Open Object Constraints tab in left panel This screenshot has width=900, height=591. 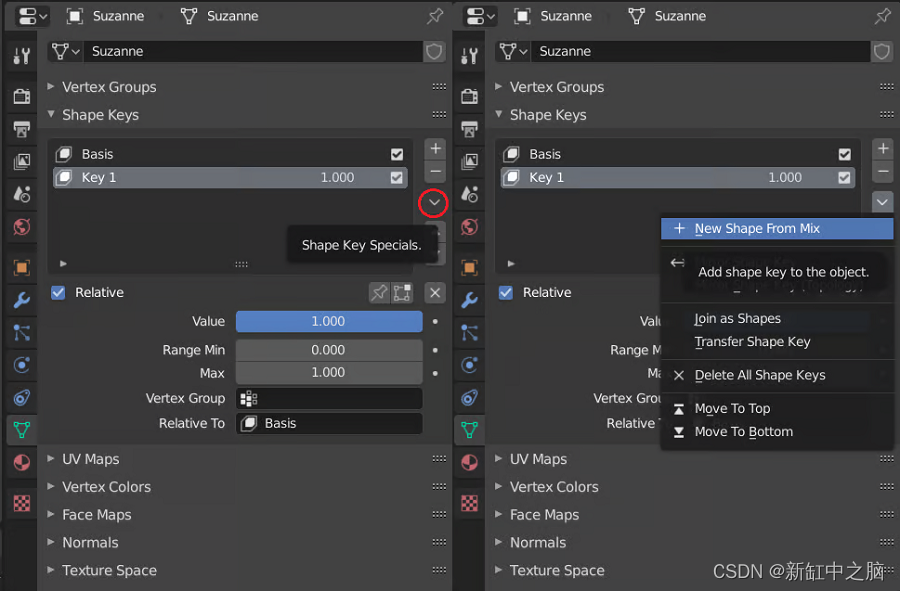pyautogui.click(x=22, y=397)
